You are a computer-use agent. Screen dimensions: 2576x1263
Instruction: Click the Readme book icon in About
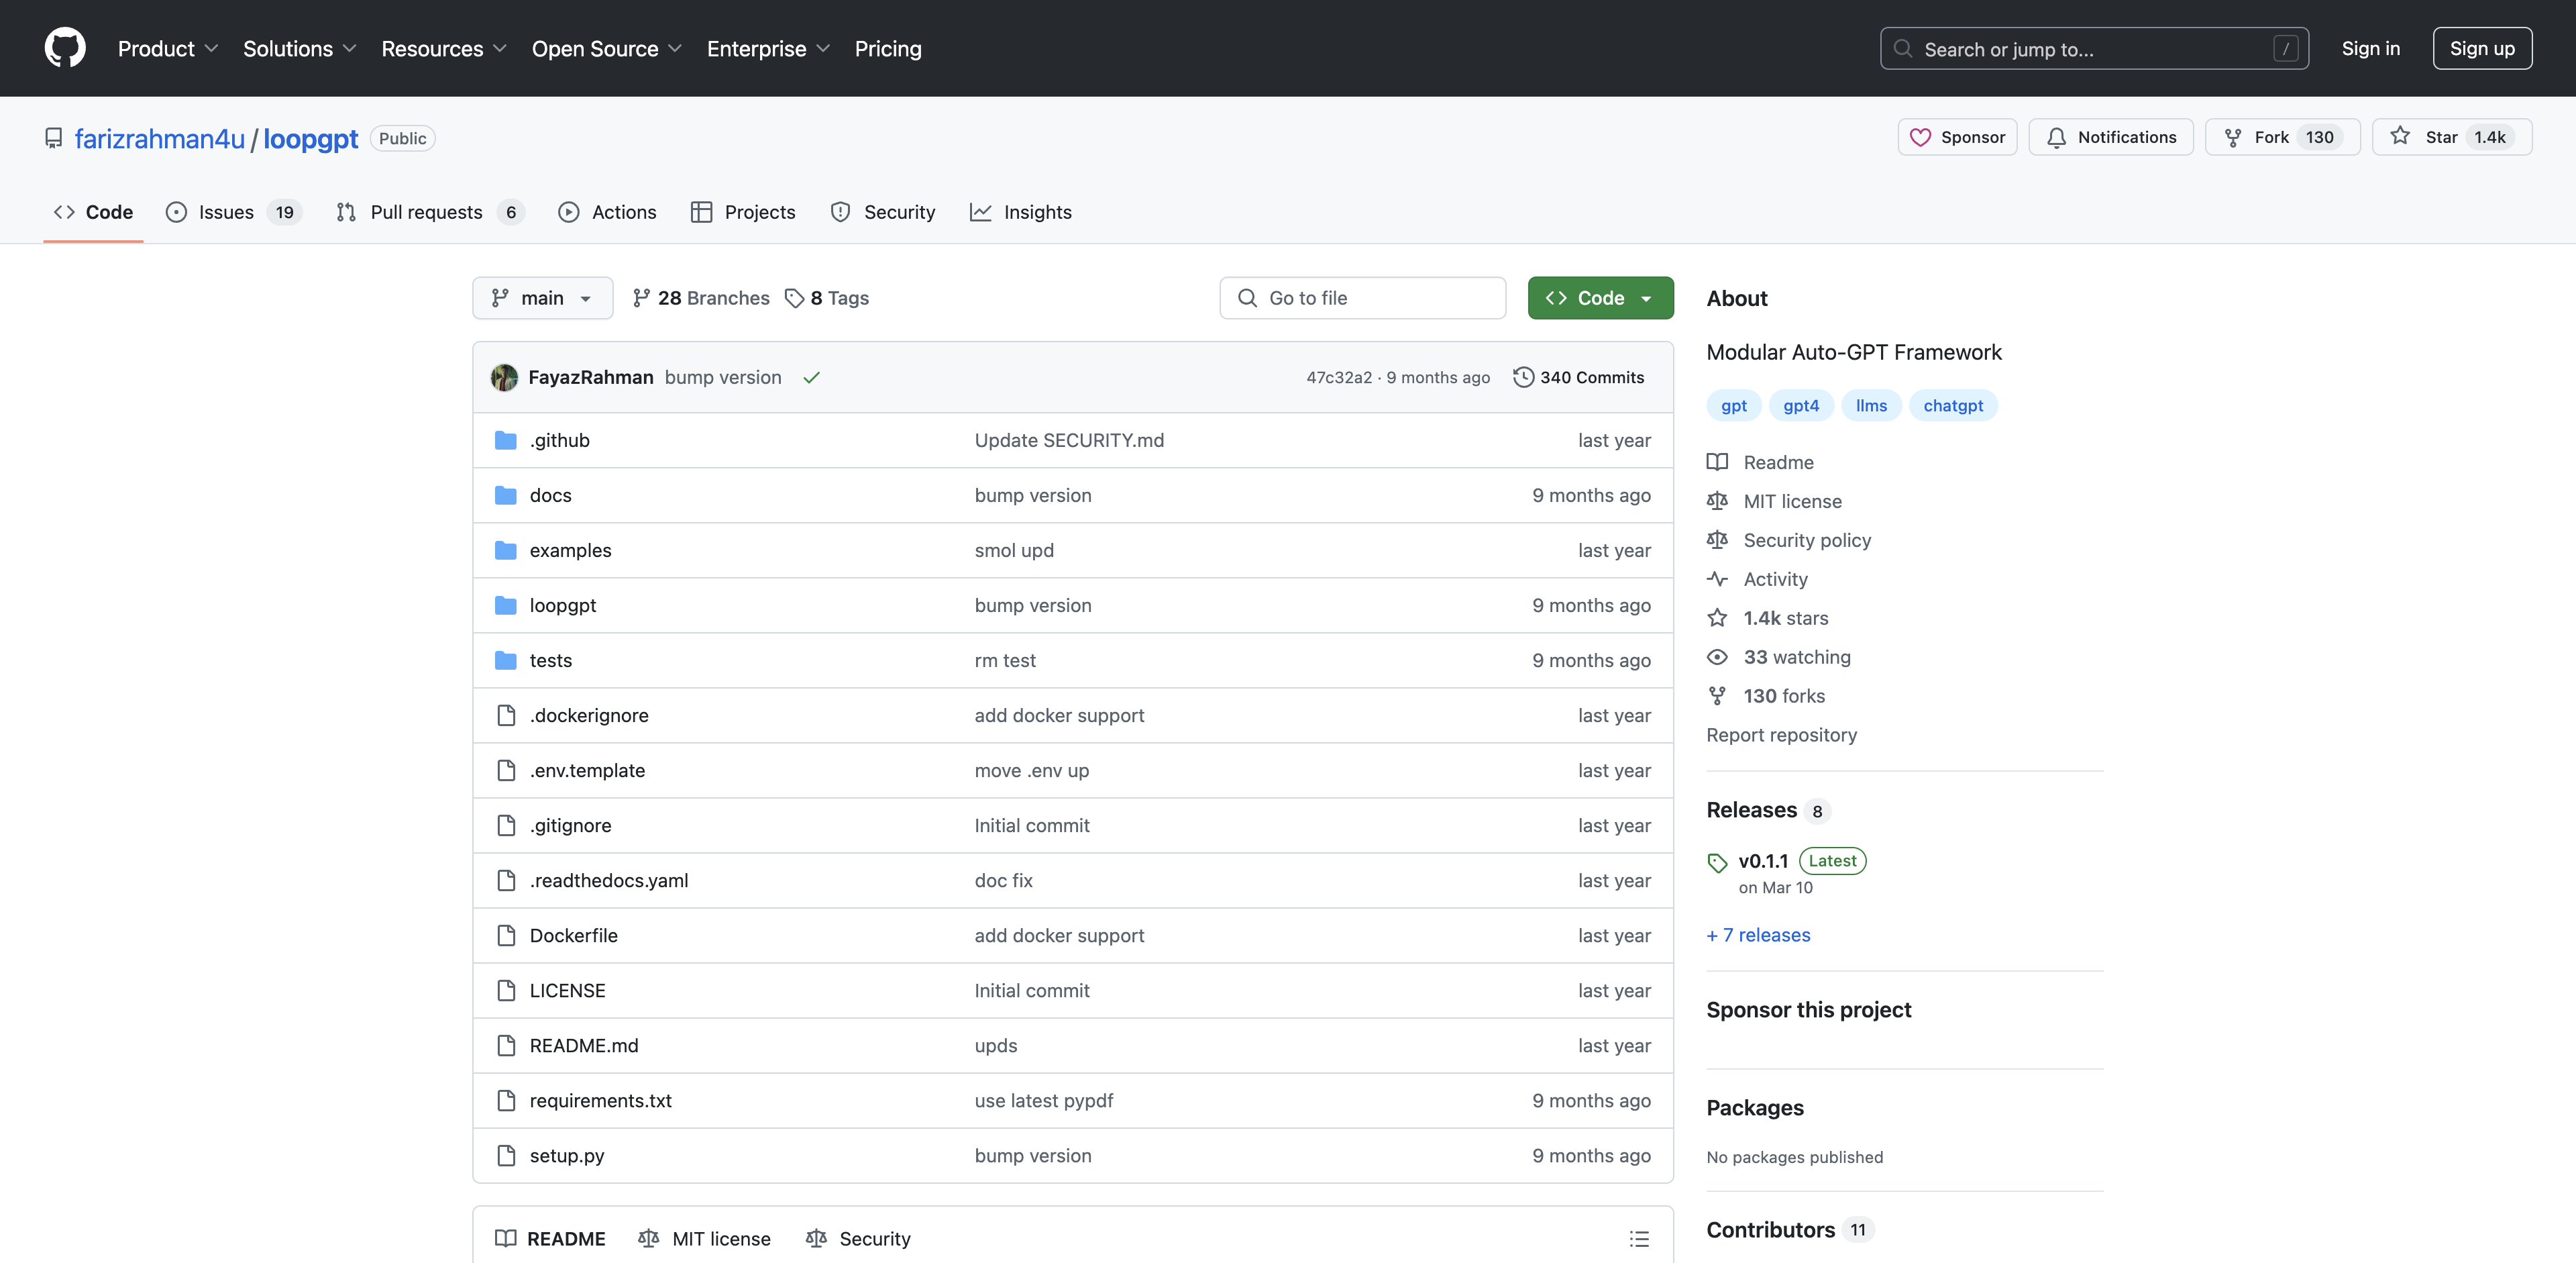[x=1717, y=462]
